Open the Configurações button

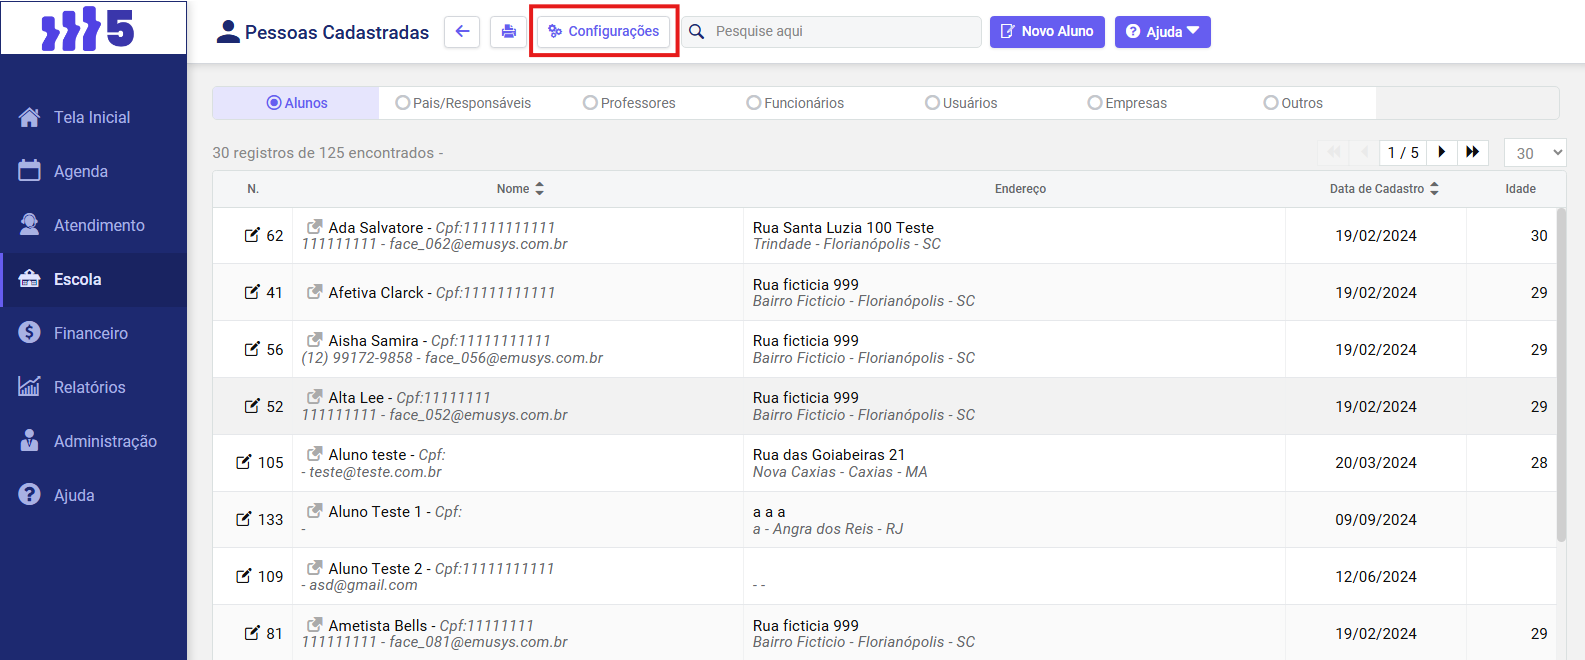click(x=604, y=32)
